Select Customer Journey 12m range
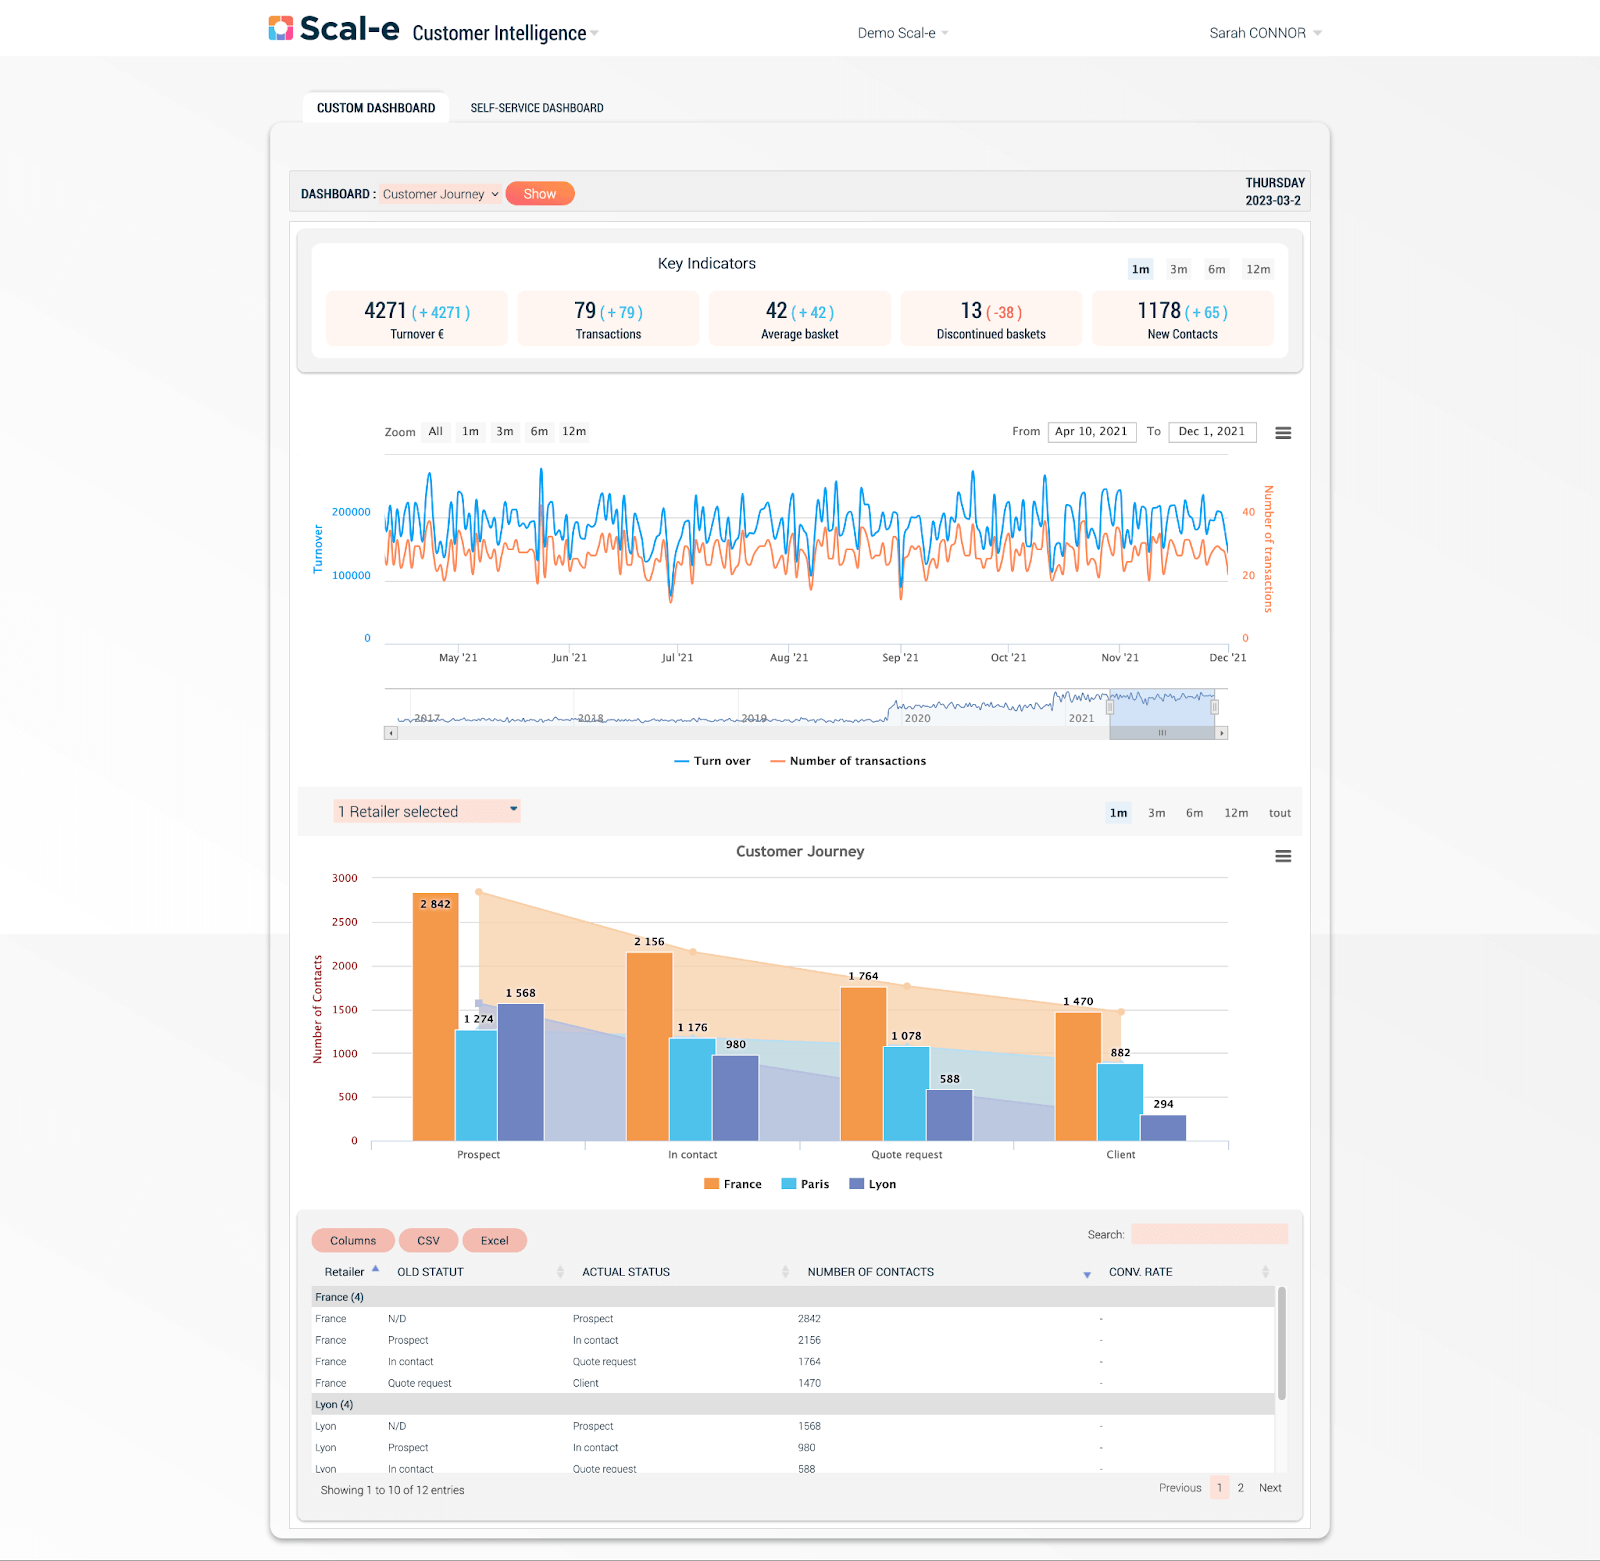1600x1561 pixels. pyautogui.click(x=1236, y=813)
